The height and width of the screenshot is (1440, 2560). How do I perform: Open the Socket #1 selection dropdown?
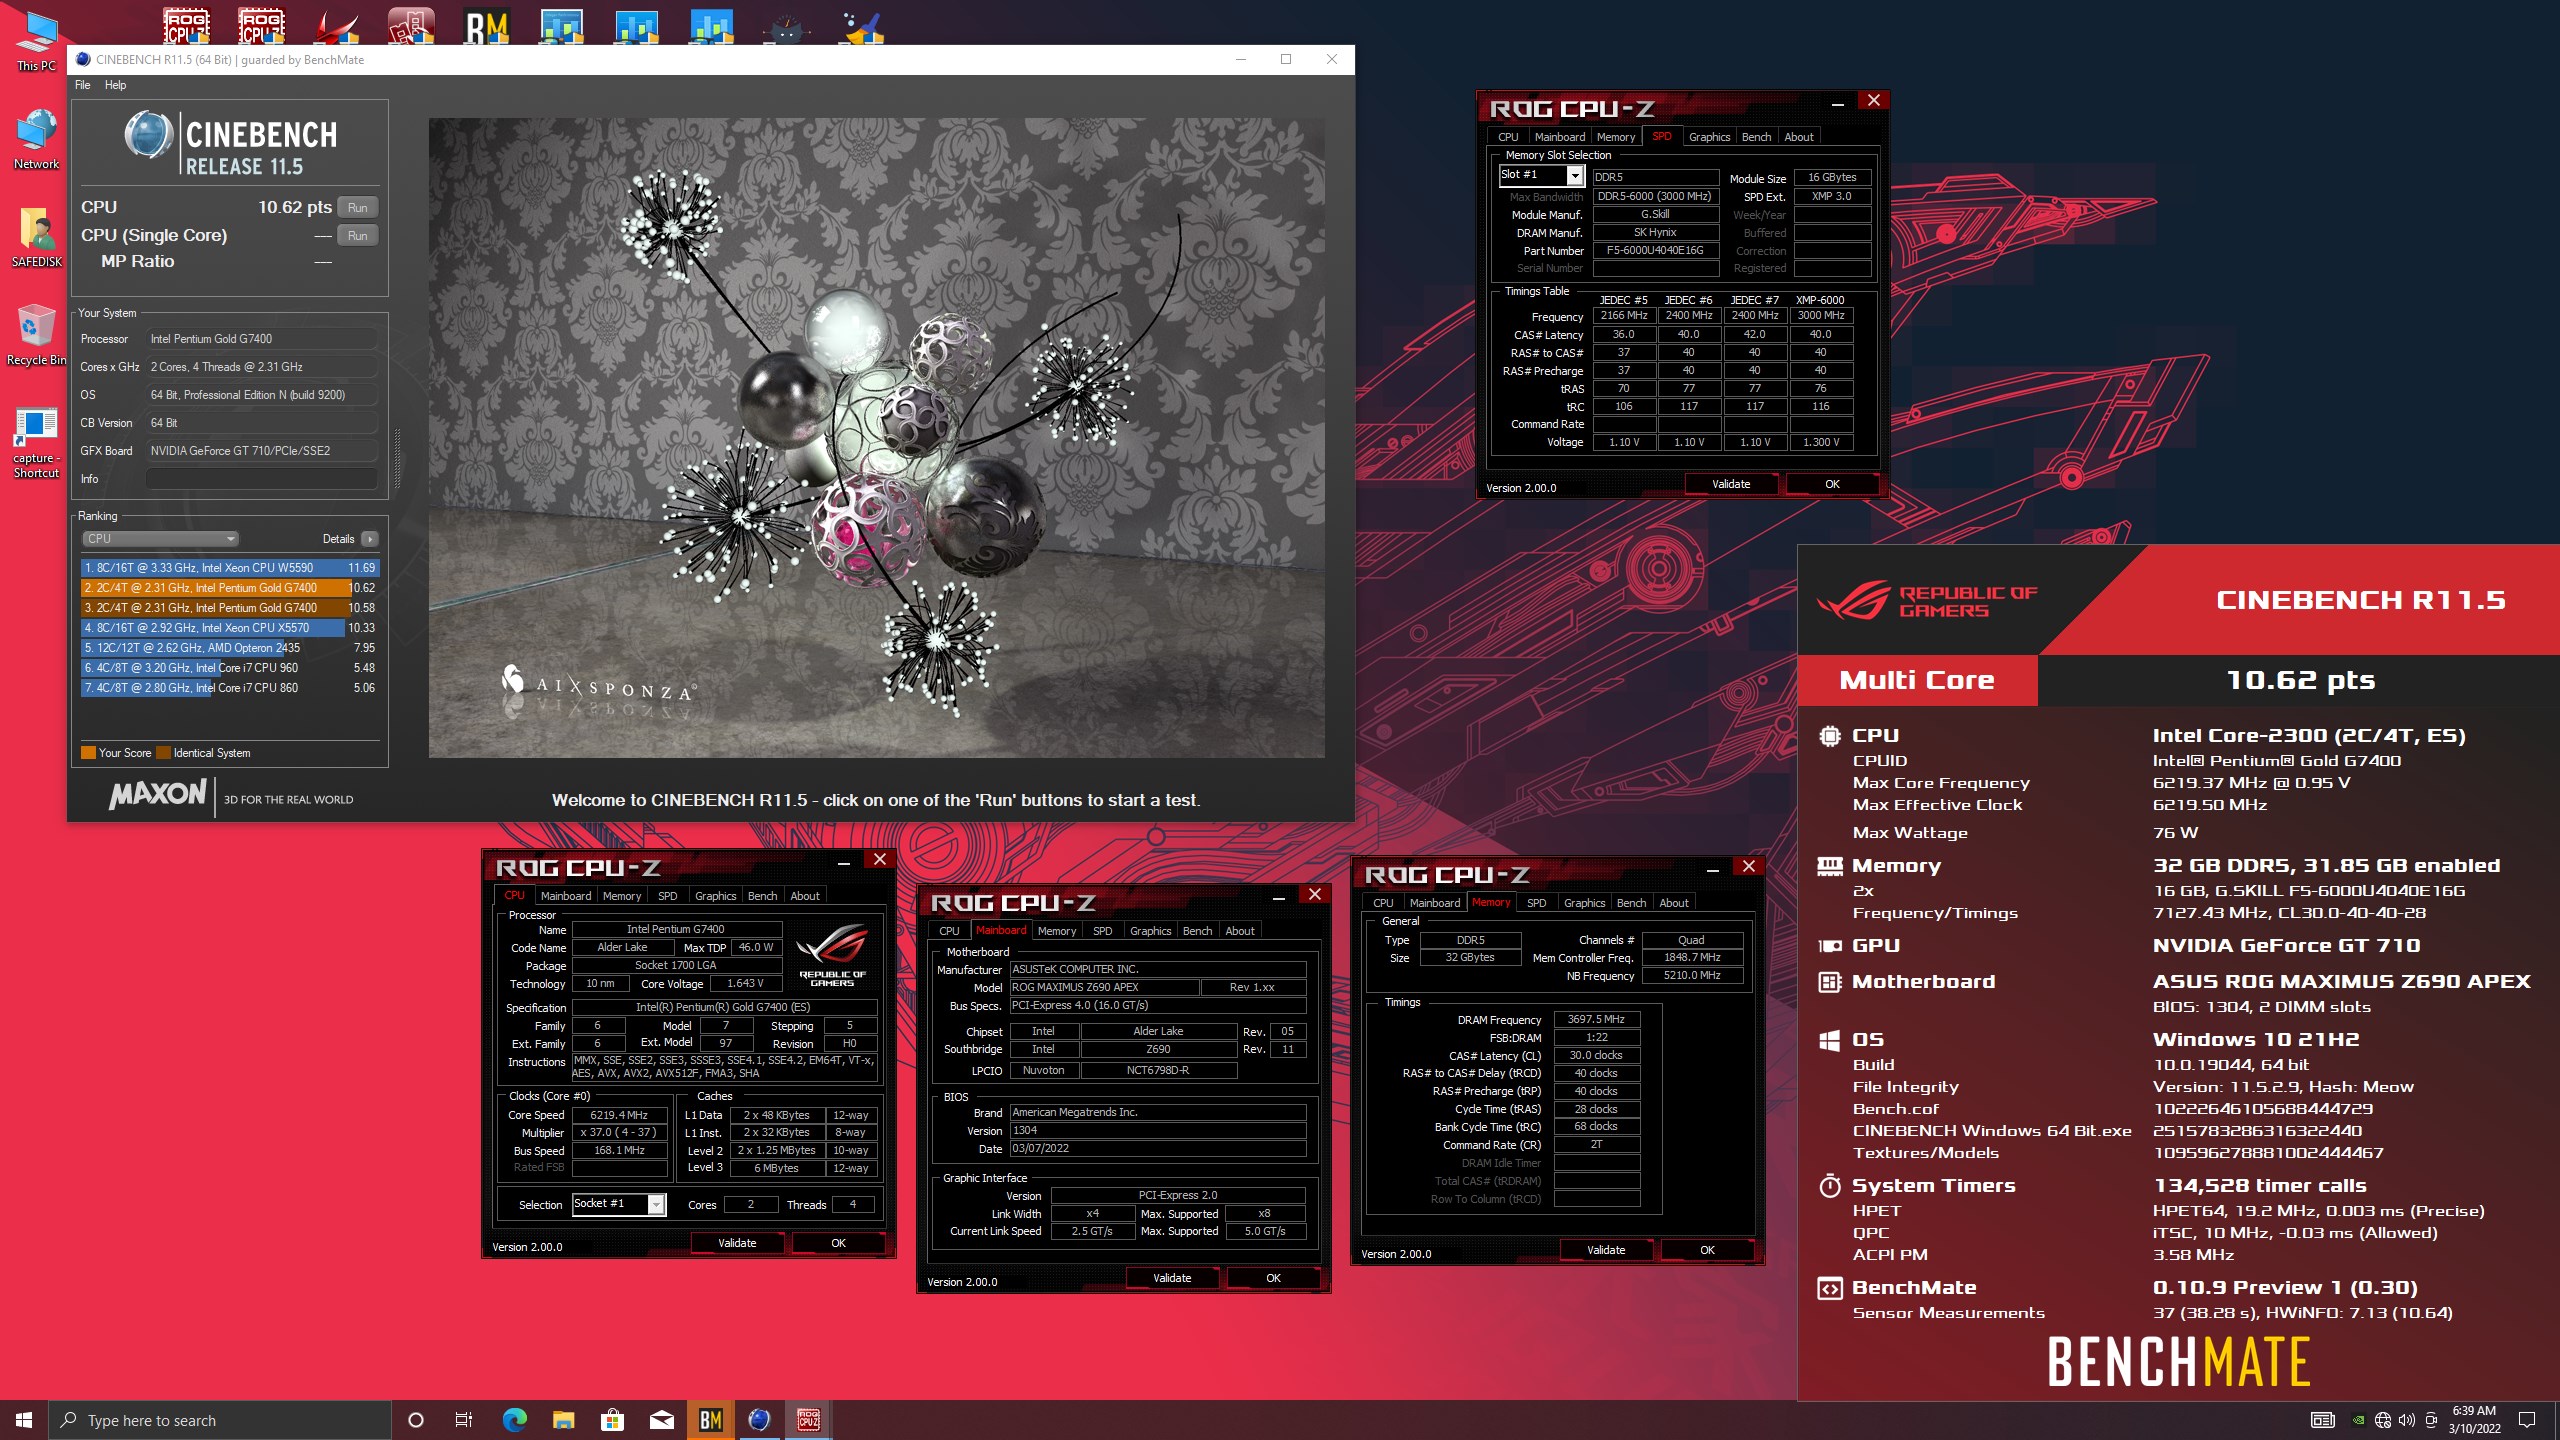pos(618,1204)
